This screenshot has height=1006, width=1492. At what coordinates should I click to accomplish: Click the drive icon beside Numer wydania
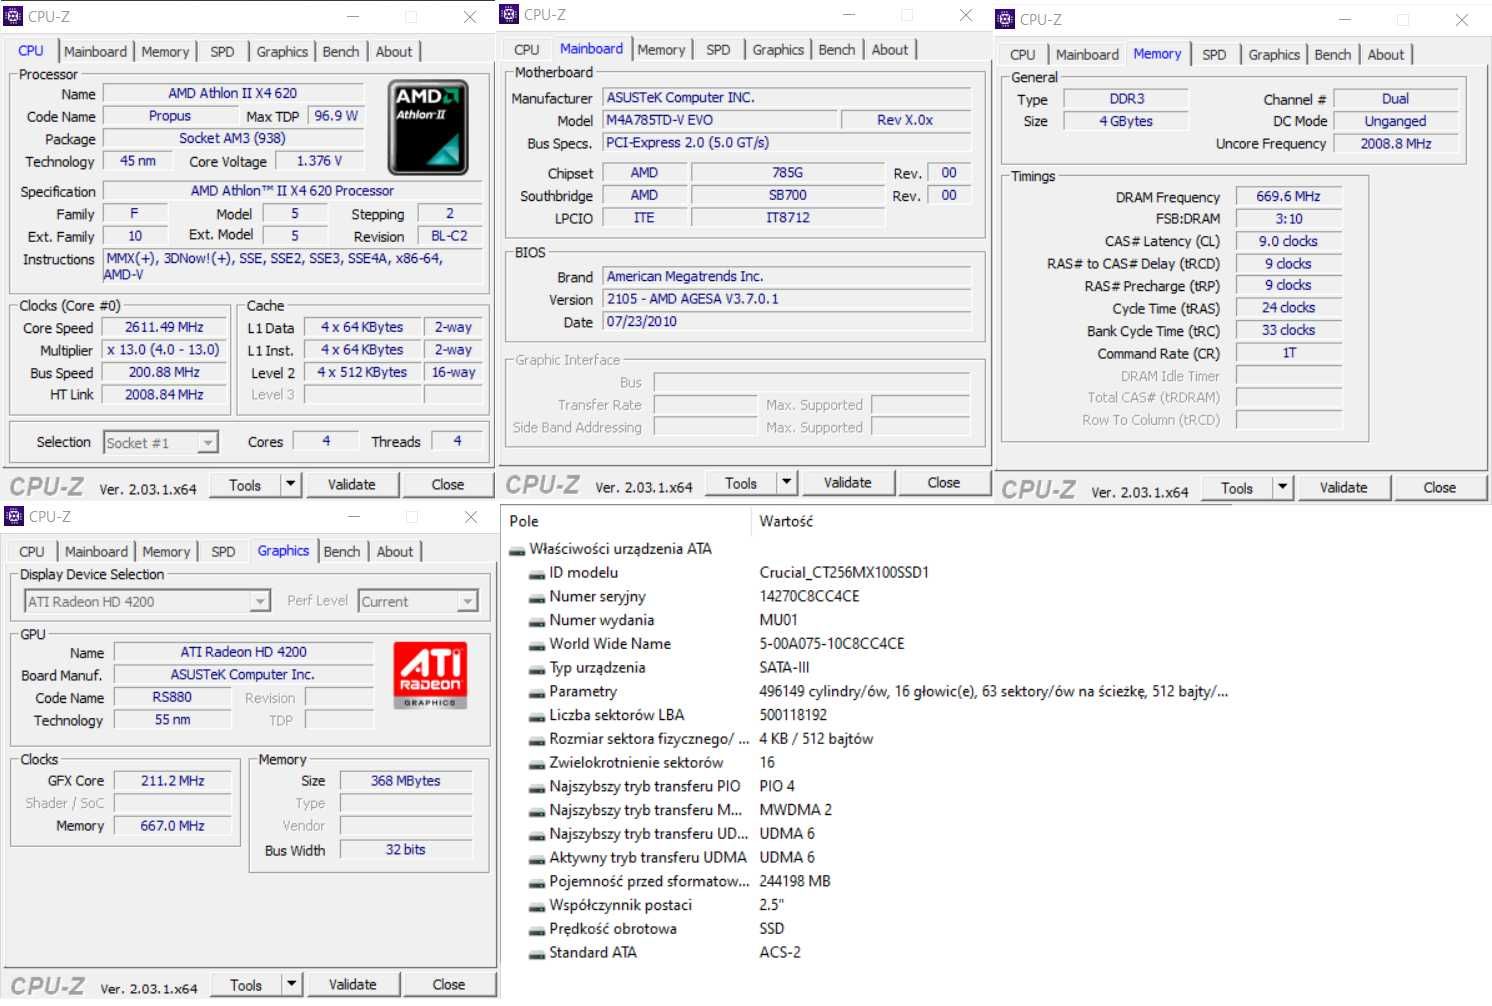[x=537, y=621]
